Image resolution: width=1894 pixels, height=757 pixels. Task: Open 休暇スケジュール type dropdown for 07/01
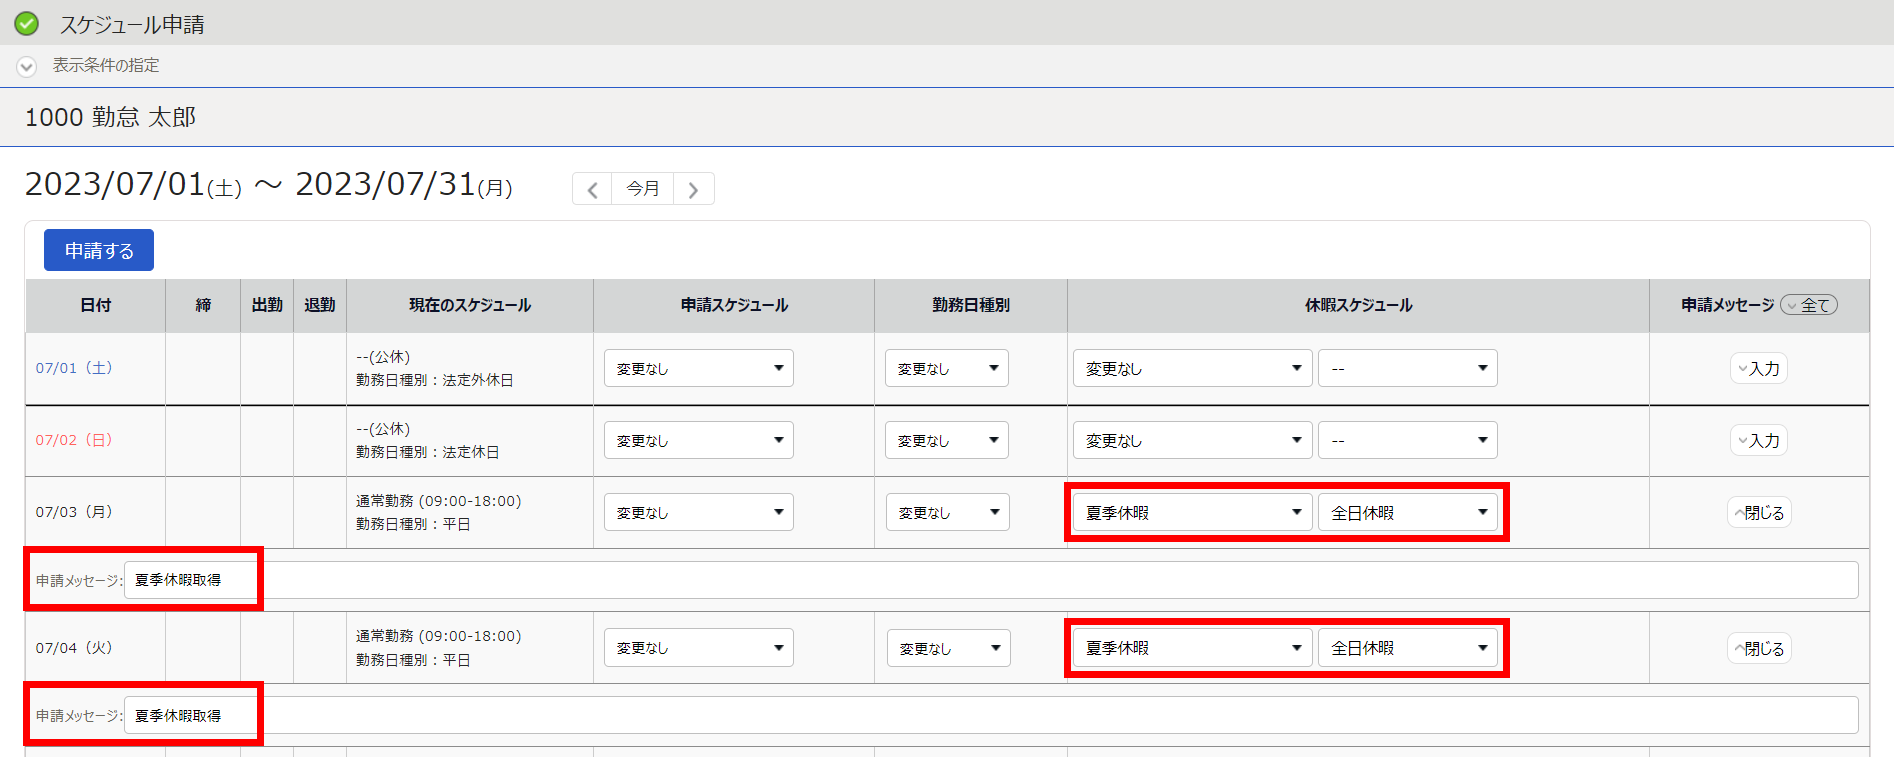(x=1192, y=368)
